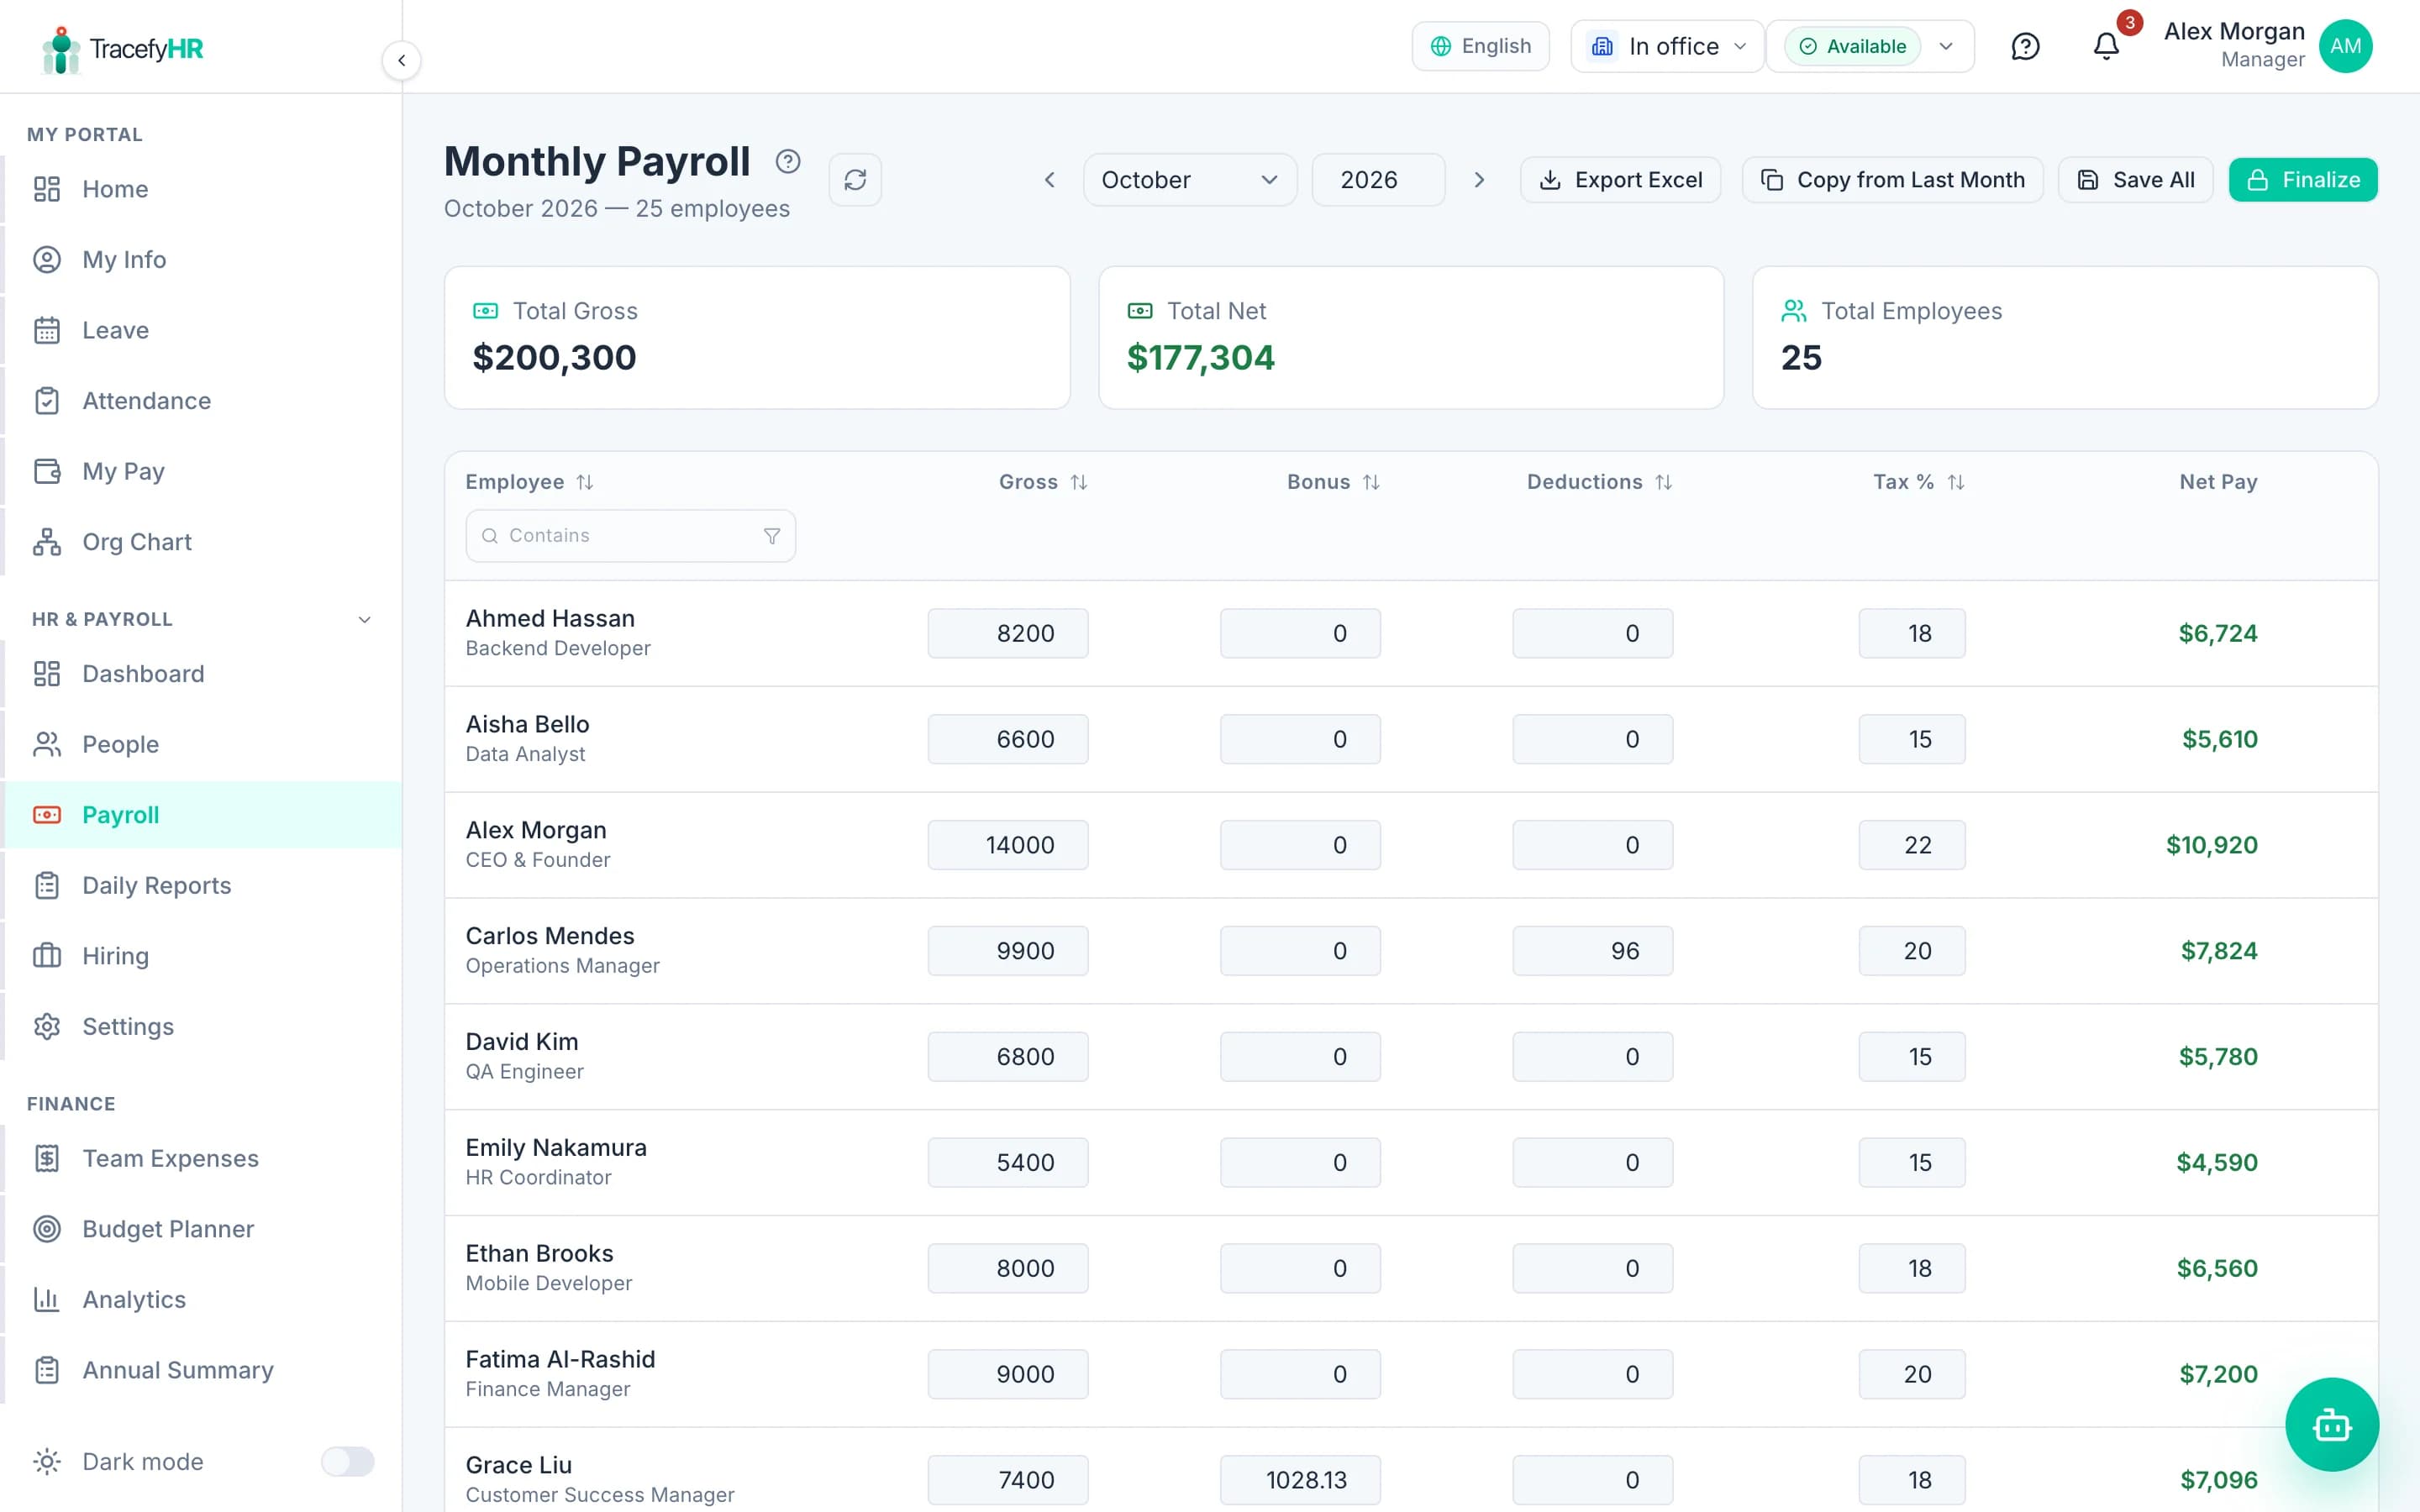This screenshot has height=1512, width=2420.
Task: Click Save All button
Action: pos(2135,180)
